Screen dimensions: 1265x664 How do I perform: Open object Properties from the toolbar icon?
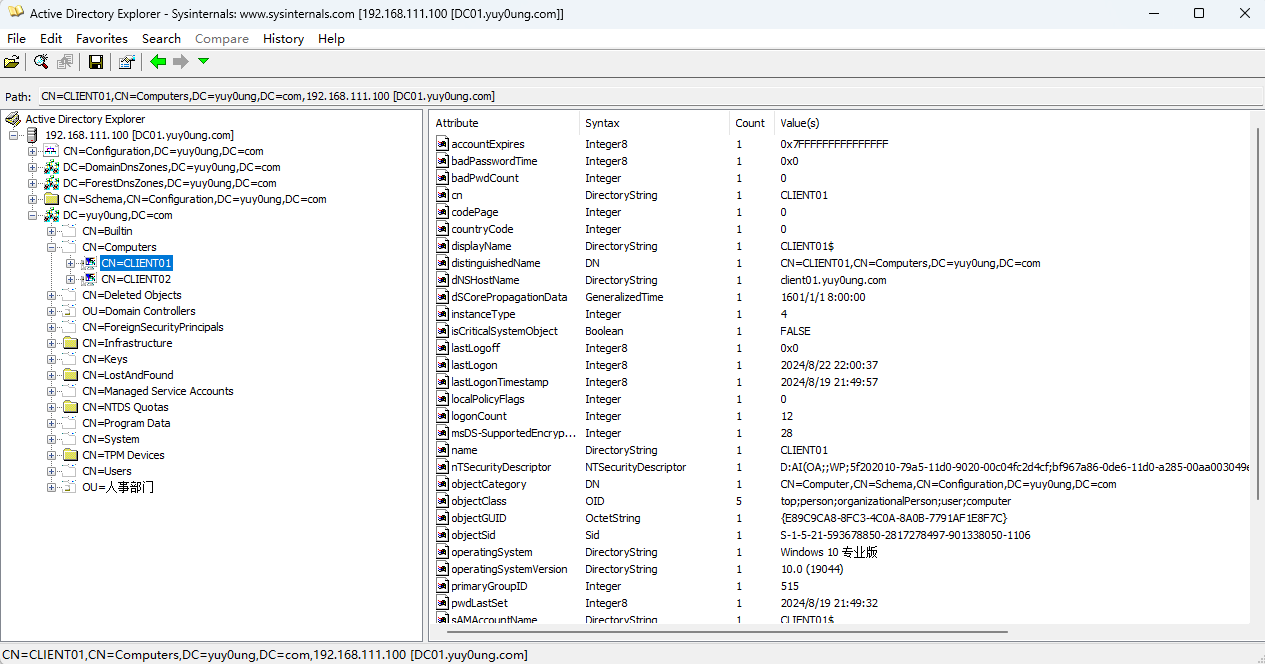click(x=126, y=62)
